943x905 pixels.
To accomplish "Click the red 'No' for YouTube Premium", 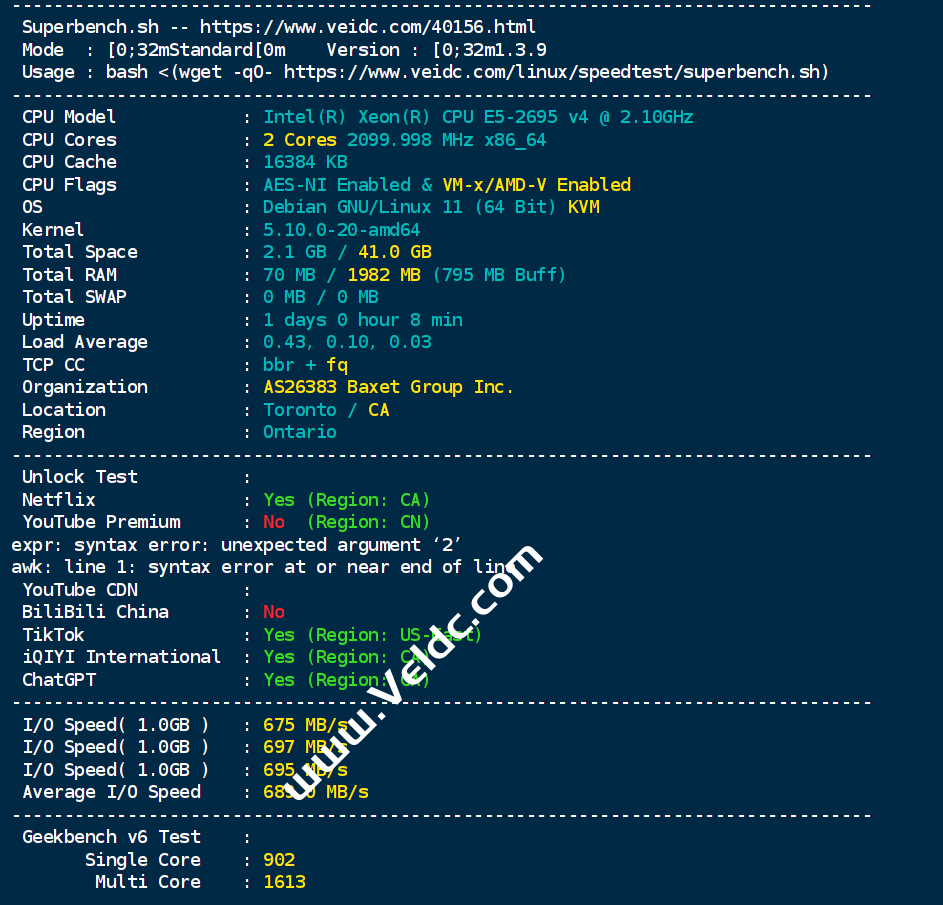I will pyautogui.click(x=274, y=523).
